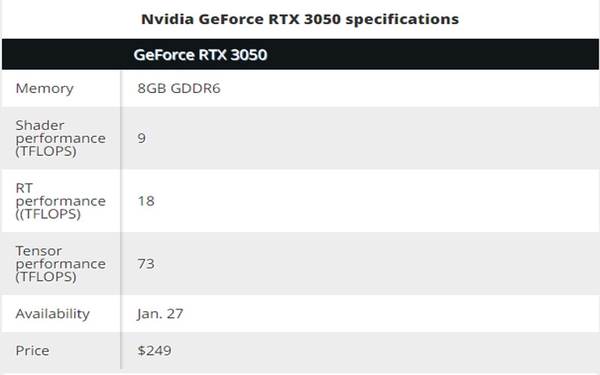Select the GeForce RTX 3050 column header
Screen dimensions: 600x375
click(200, 55)
